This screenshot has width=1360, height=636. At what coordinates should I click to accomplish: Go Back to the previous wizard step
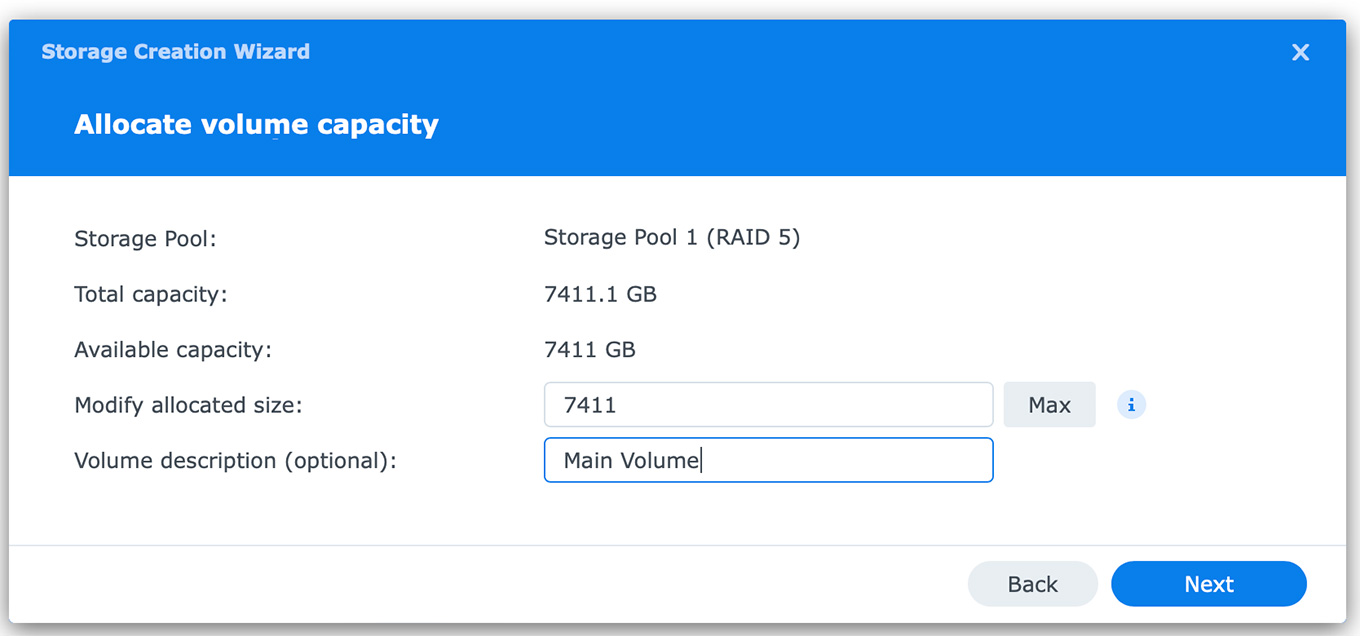[1032, 584]
